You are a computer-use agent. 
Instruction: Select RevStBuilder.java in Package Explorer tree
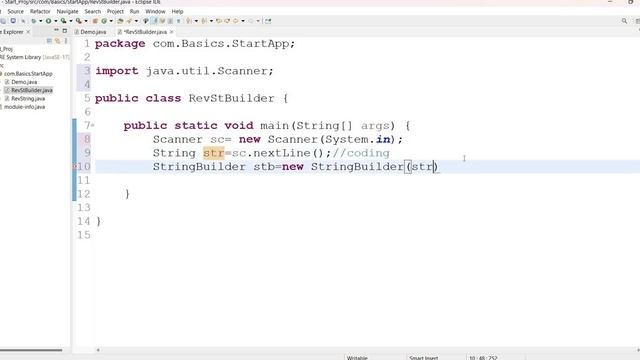32,90
